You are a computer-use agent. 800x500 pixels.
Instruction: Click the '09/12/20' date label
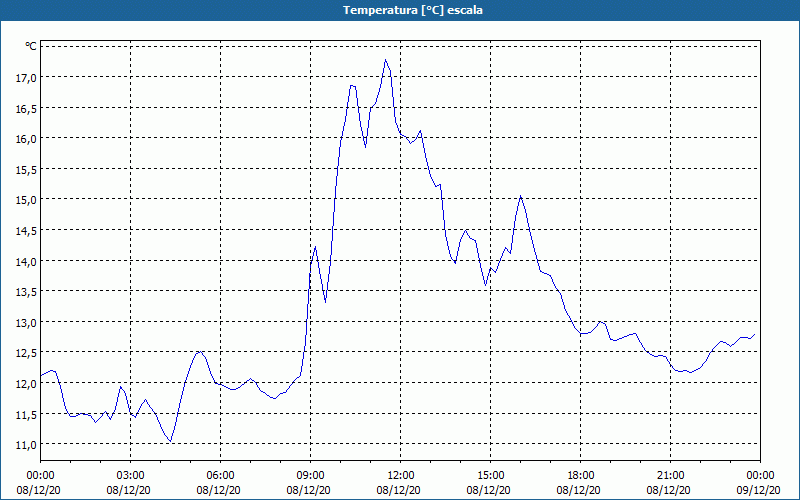[758, 490]
